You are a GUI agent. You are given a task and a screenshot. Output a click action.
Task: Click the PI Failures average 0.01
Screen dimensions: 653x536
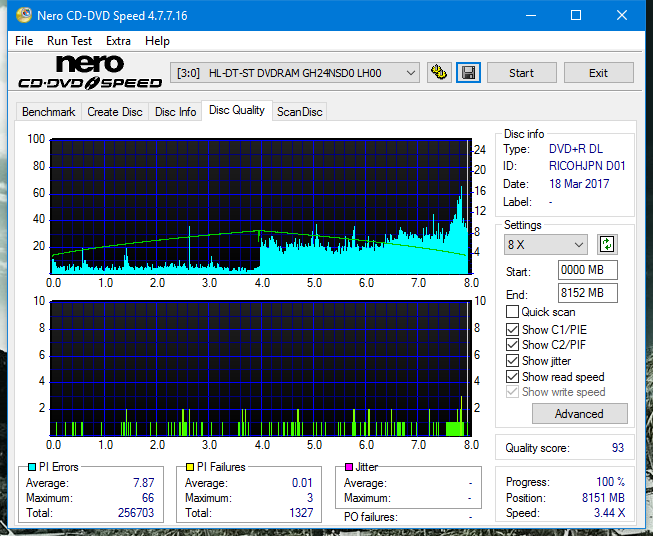tap(302, 483)
